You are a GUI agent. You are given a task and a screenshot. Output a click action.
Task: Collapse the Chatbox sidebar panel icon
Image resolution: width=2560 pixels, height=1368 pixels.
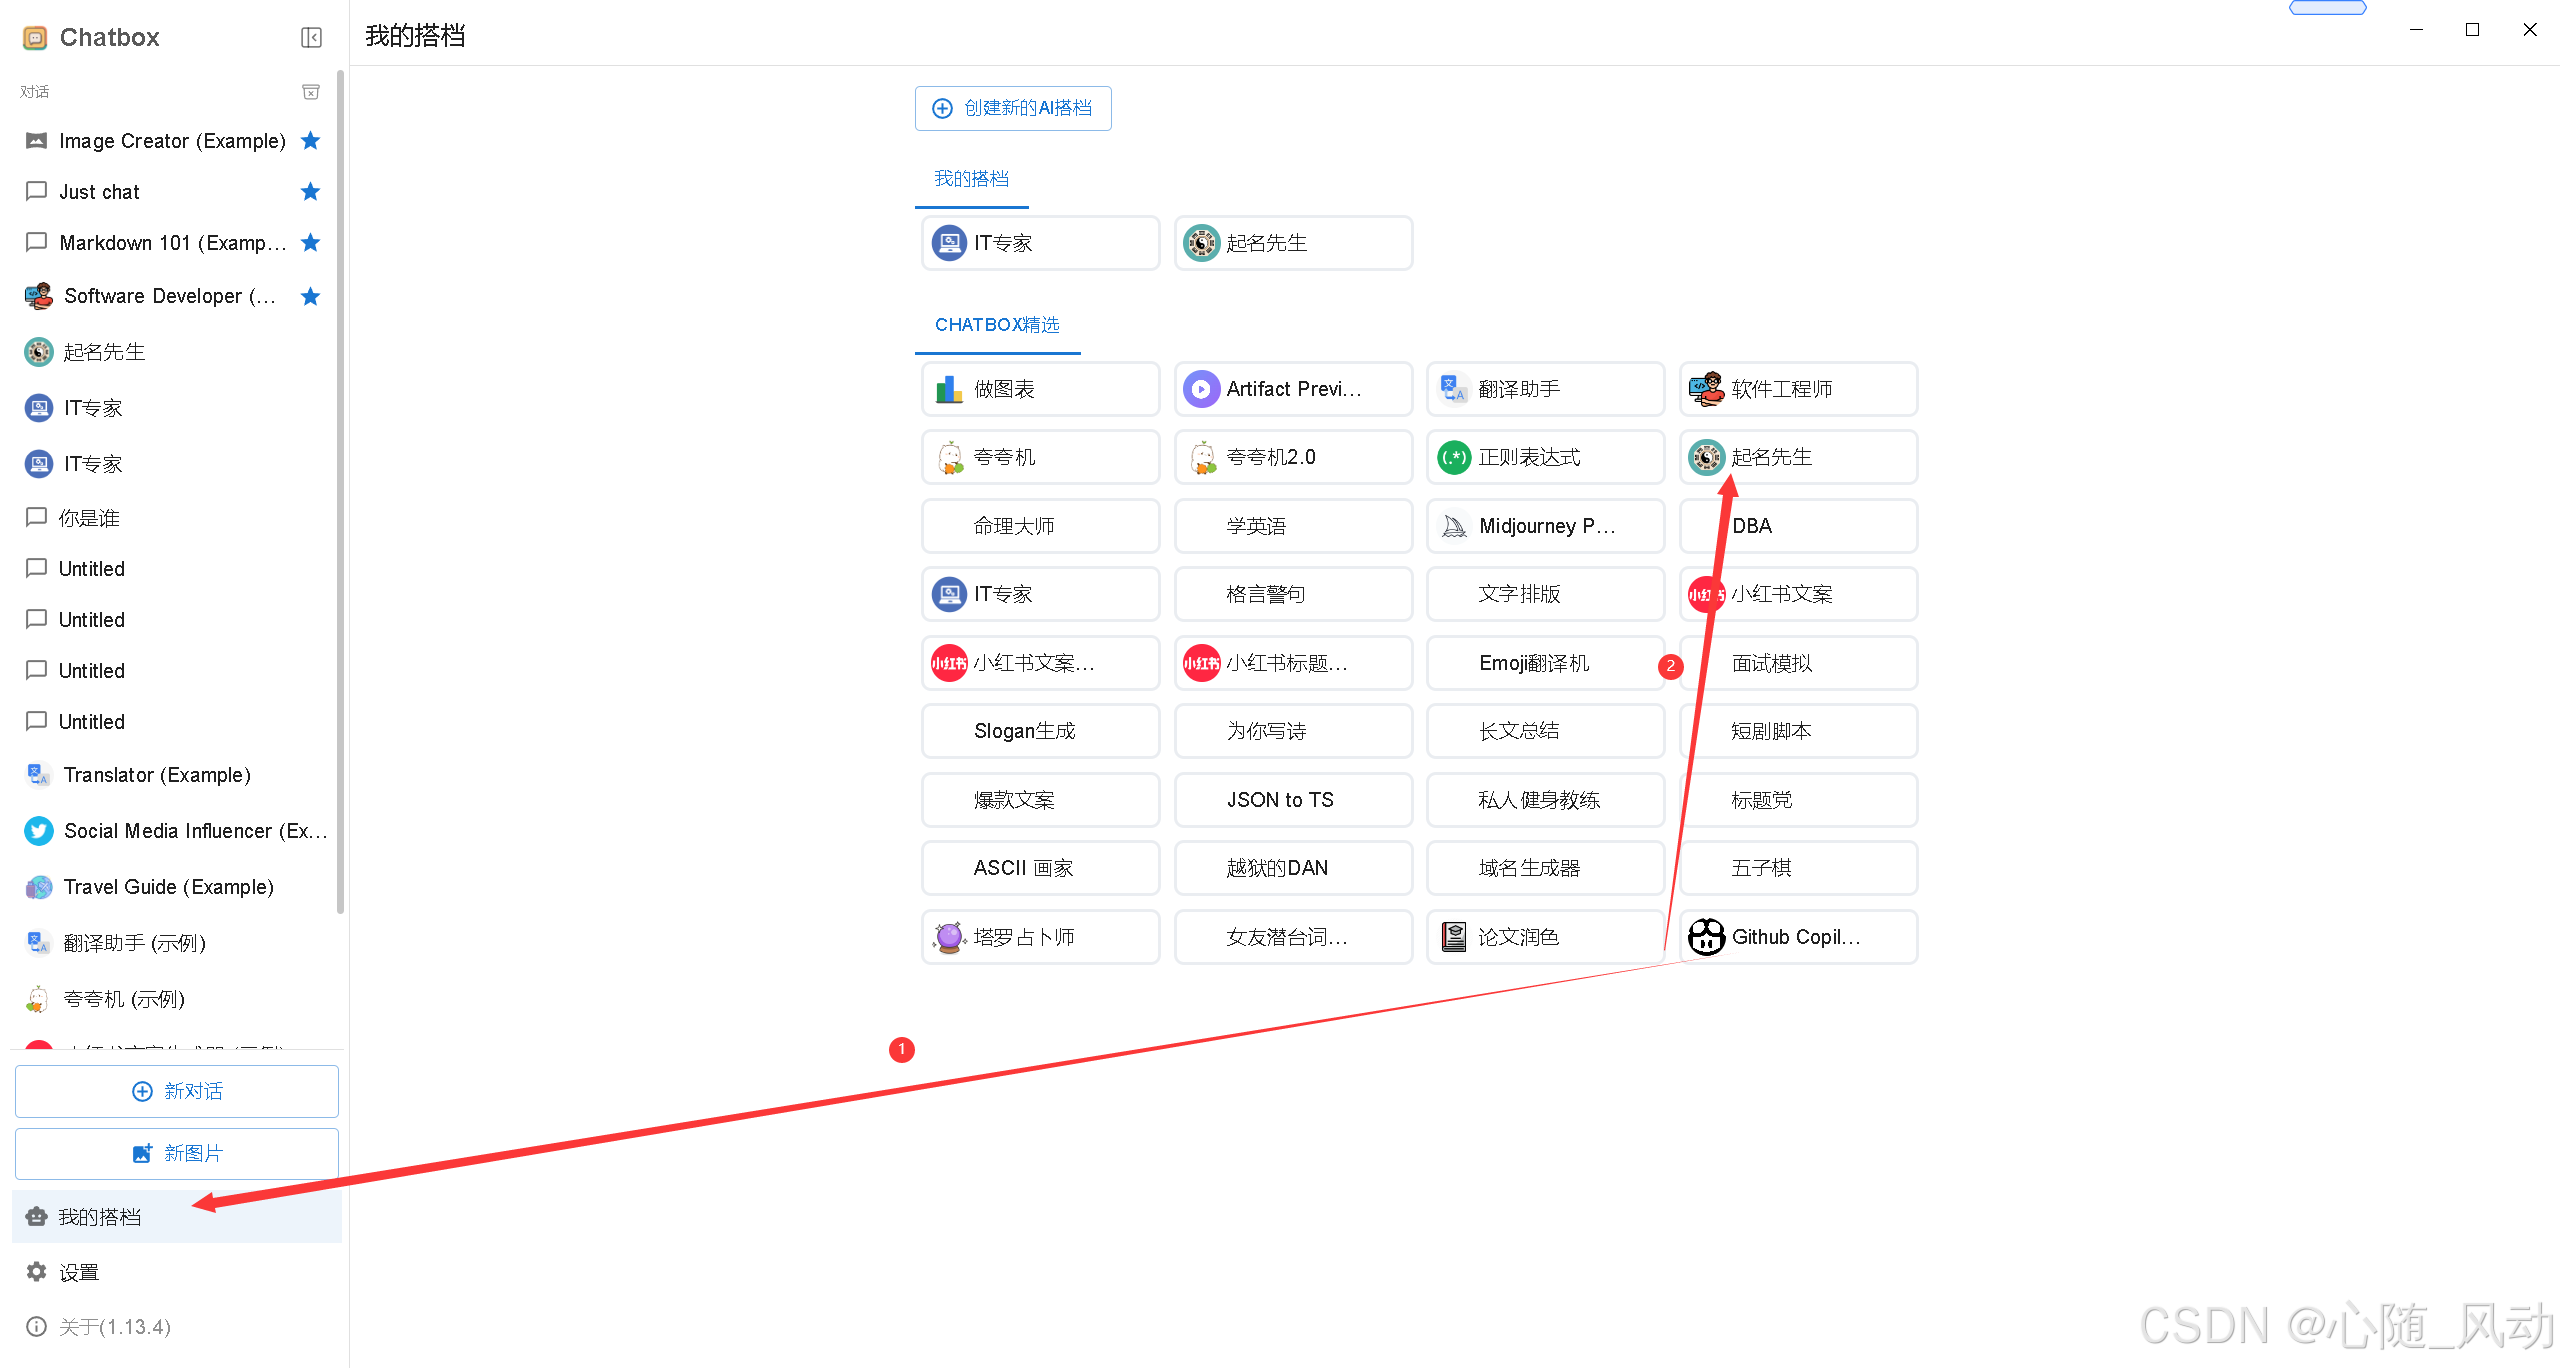pos(311,38)
